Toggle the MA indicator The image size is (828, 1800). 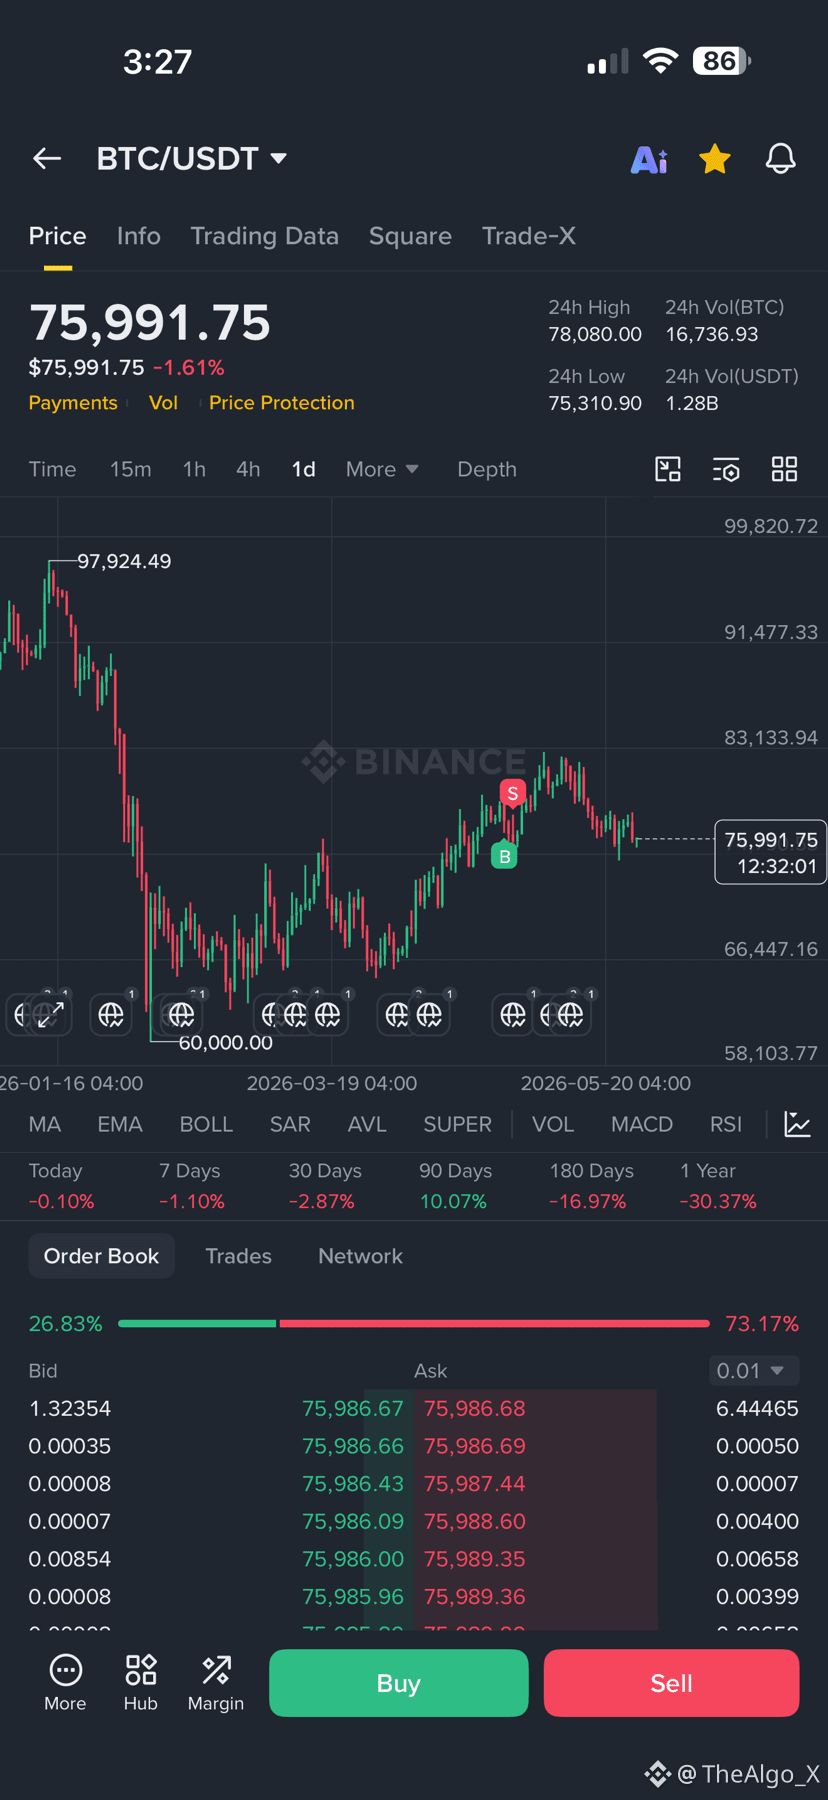[x=45, y=1124]
